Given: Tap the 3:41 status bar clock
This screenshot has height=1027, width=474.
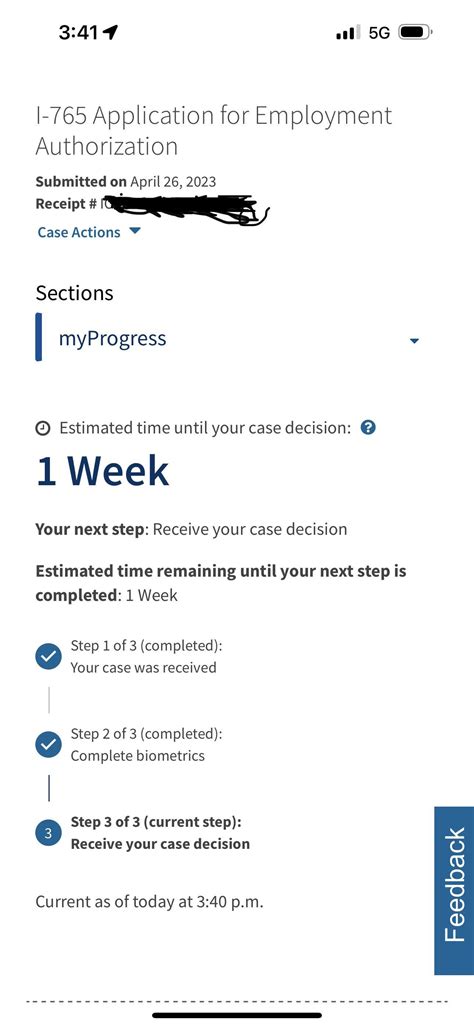Looking at the screenshot, I should (78, 32).
